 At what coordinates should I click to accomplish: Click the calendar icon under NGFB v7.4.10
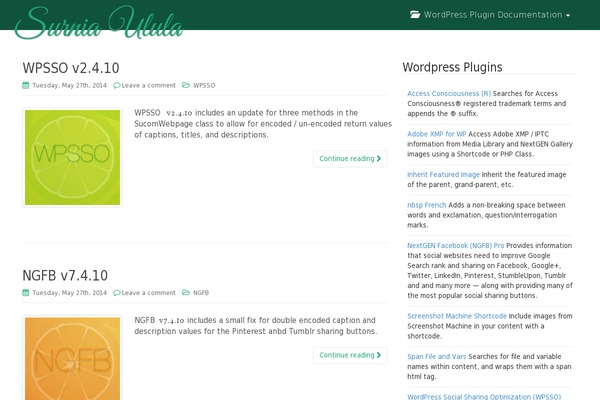(26, 292)
